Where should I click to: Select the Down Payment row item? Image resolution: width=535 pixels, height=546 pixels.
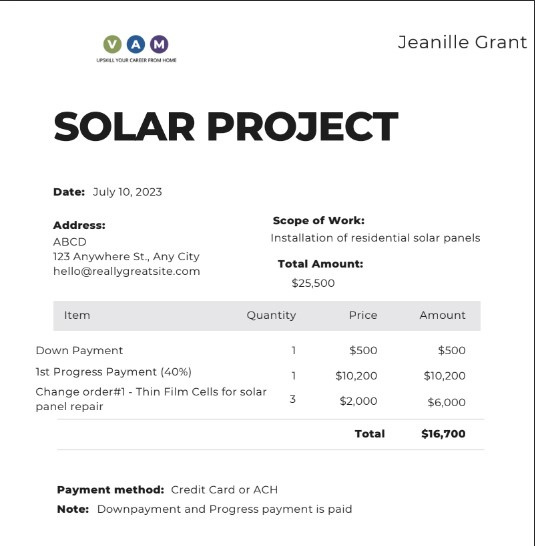79,350
